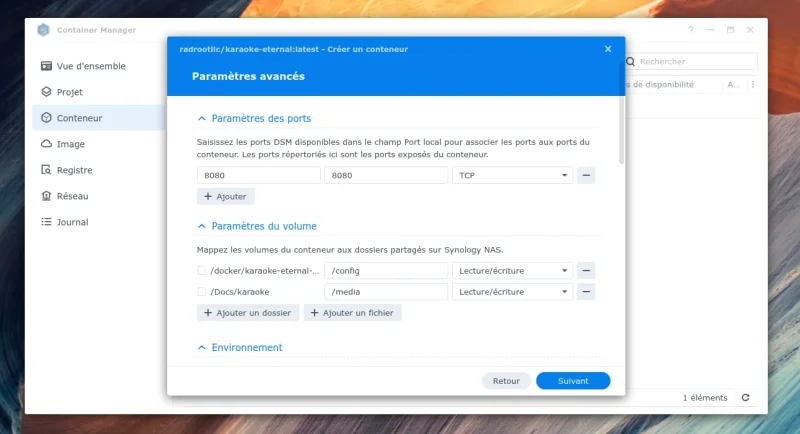
Task: Click the search magnifier icon
Action: pos(631,62)
